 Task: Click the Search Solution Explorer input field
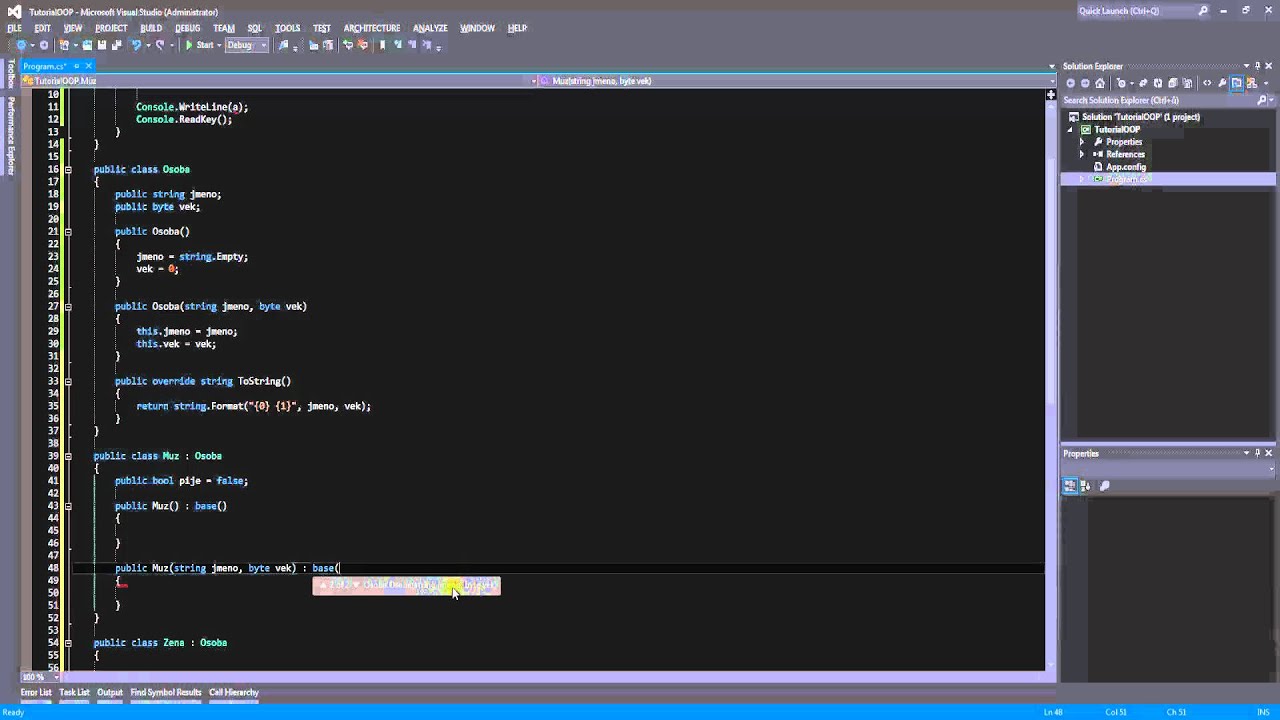point(1158,100)
